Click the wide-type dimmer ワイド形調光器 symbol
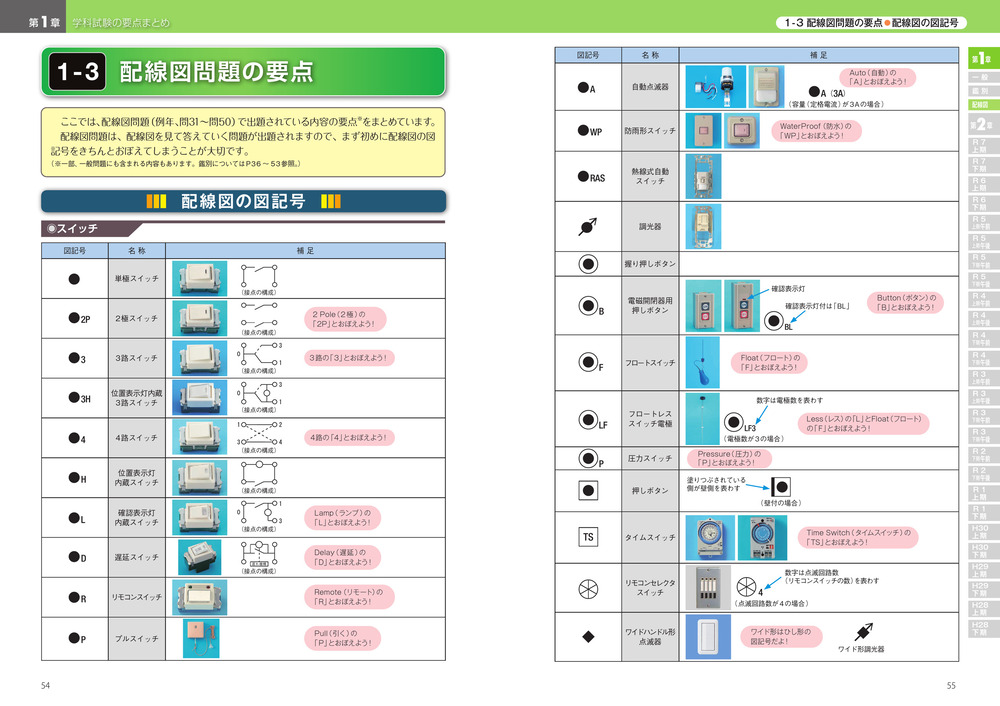Screen dimensions: 1000x706 [x=859, y=632]
